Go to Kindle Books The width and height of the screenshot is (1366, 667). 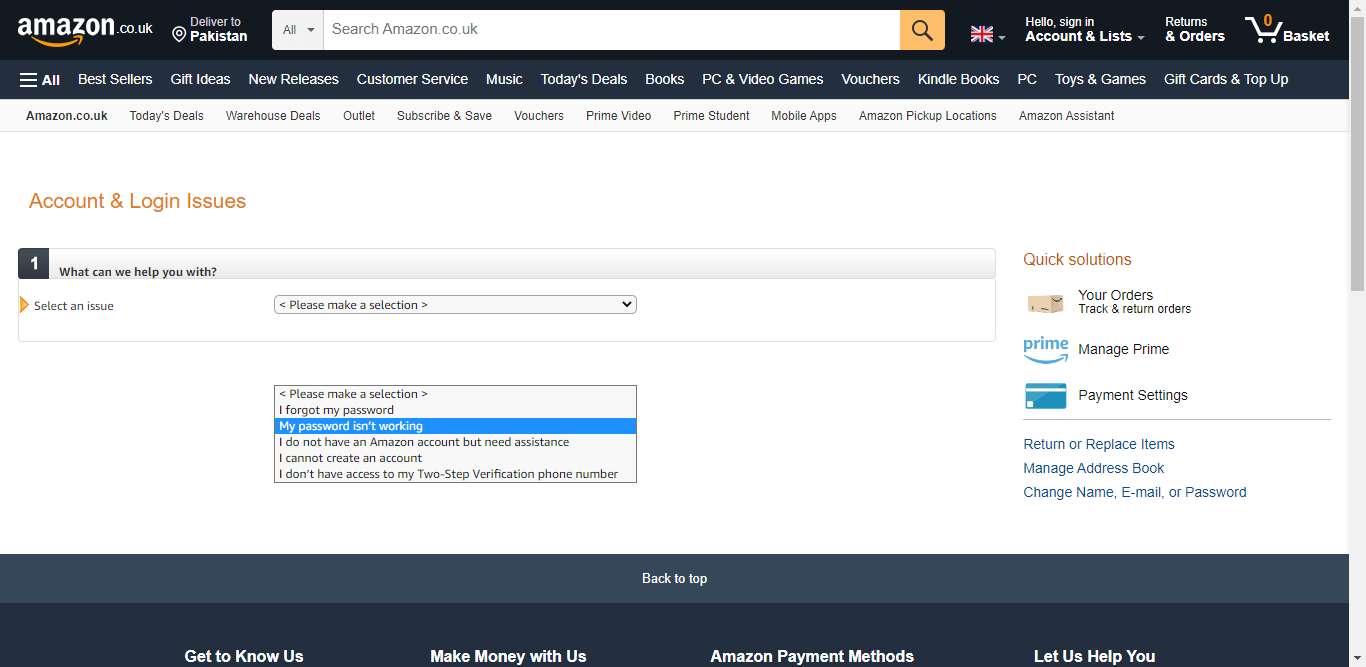[x=958, y=80]
